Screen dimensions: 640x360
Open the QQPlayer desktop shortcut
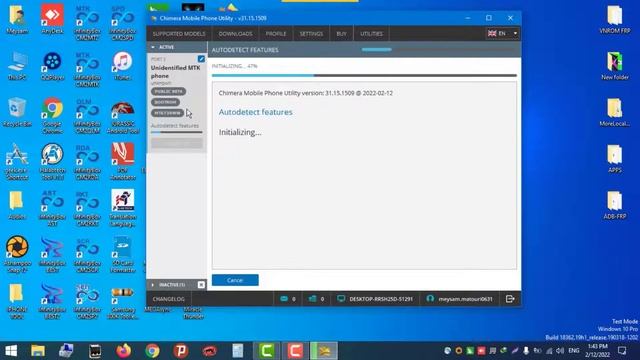52,66
